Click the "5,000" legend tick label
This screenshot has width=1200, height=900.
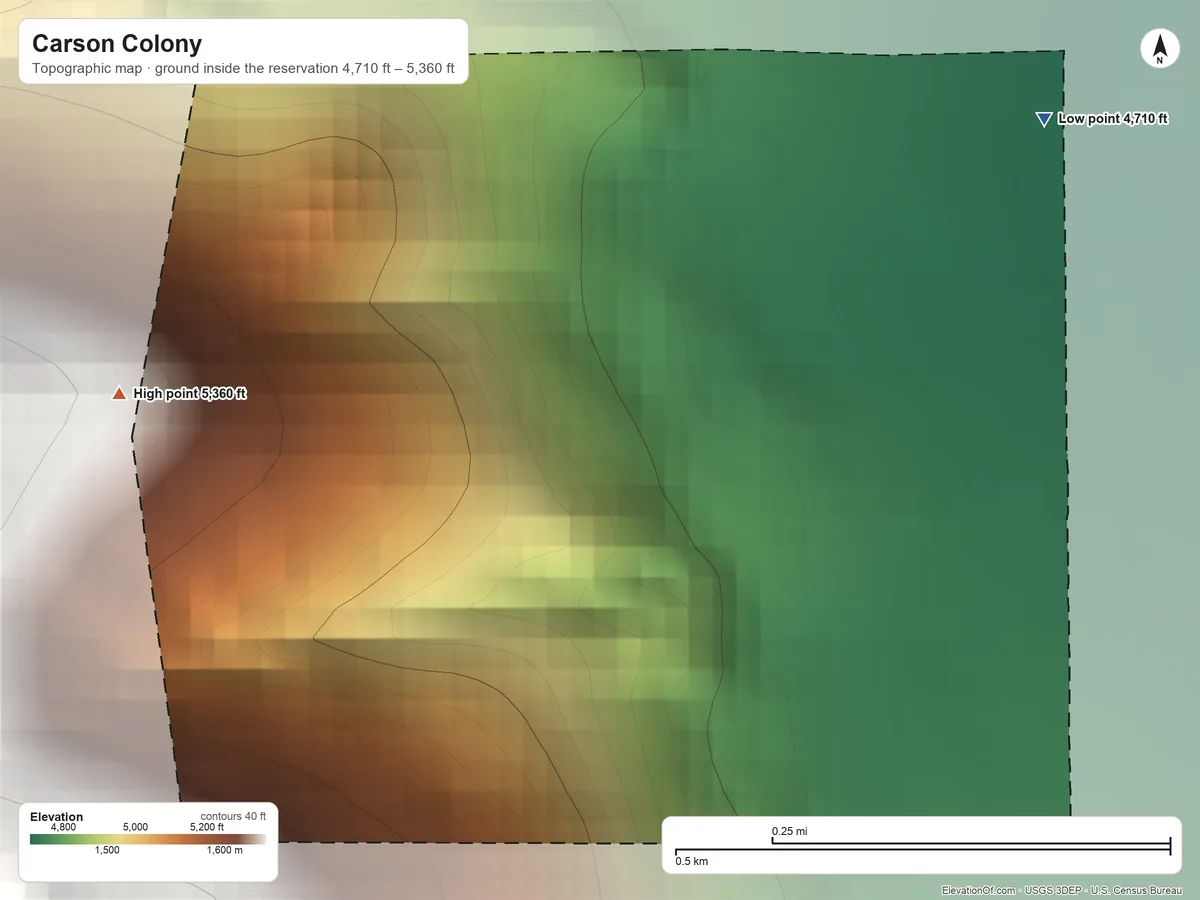coord(135,827)
